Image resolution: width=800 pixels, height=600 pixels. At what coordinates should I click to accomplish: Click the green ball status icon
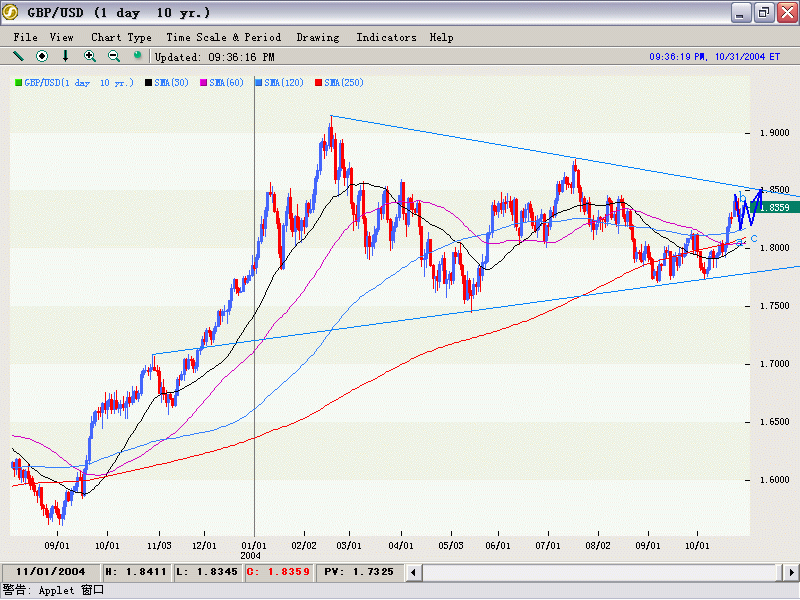(x=138, y=56)
